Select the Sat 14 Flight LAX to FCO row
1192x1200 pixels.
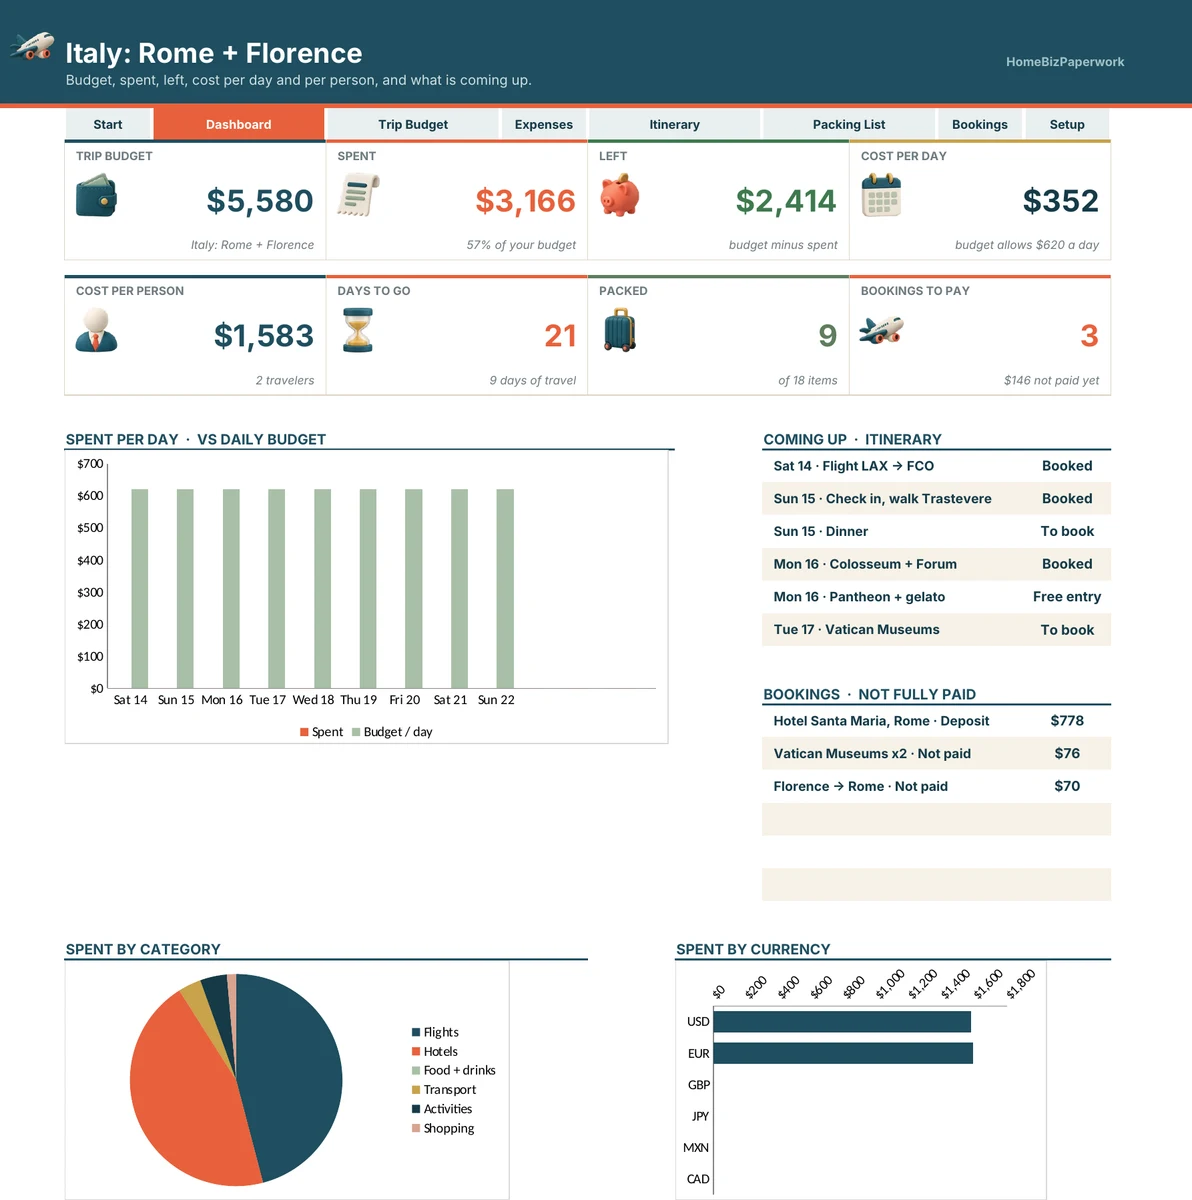point(936,466)
